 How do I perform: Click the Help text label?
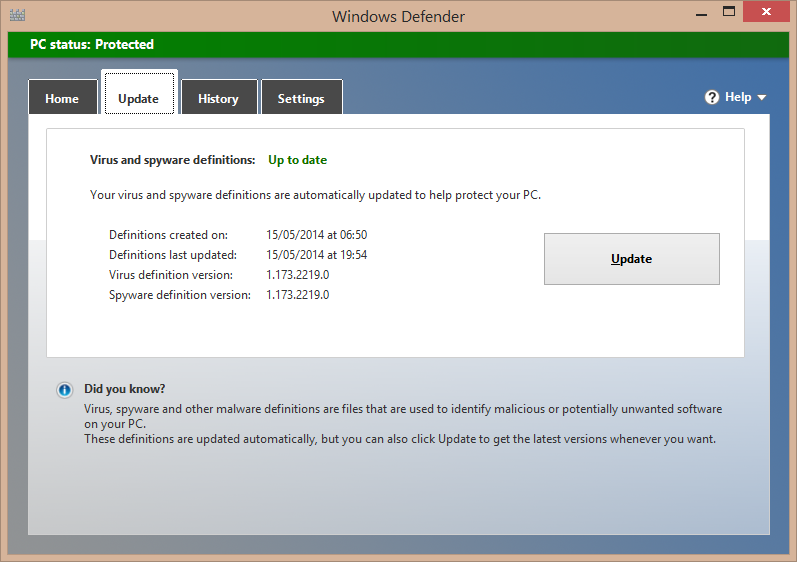coord(738,97)
